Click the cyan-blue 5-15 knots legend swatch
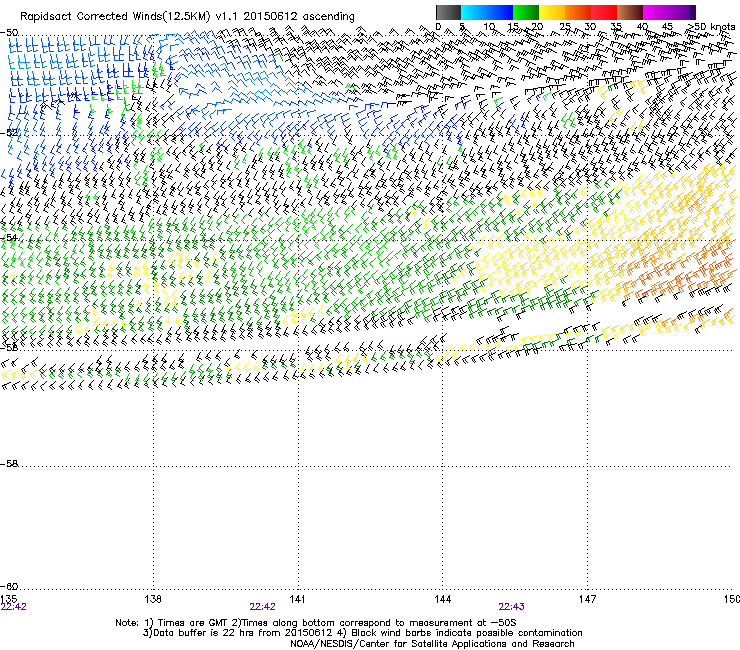 point(487,12)
